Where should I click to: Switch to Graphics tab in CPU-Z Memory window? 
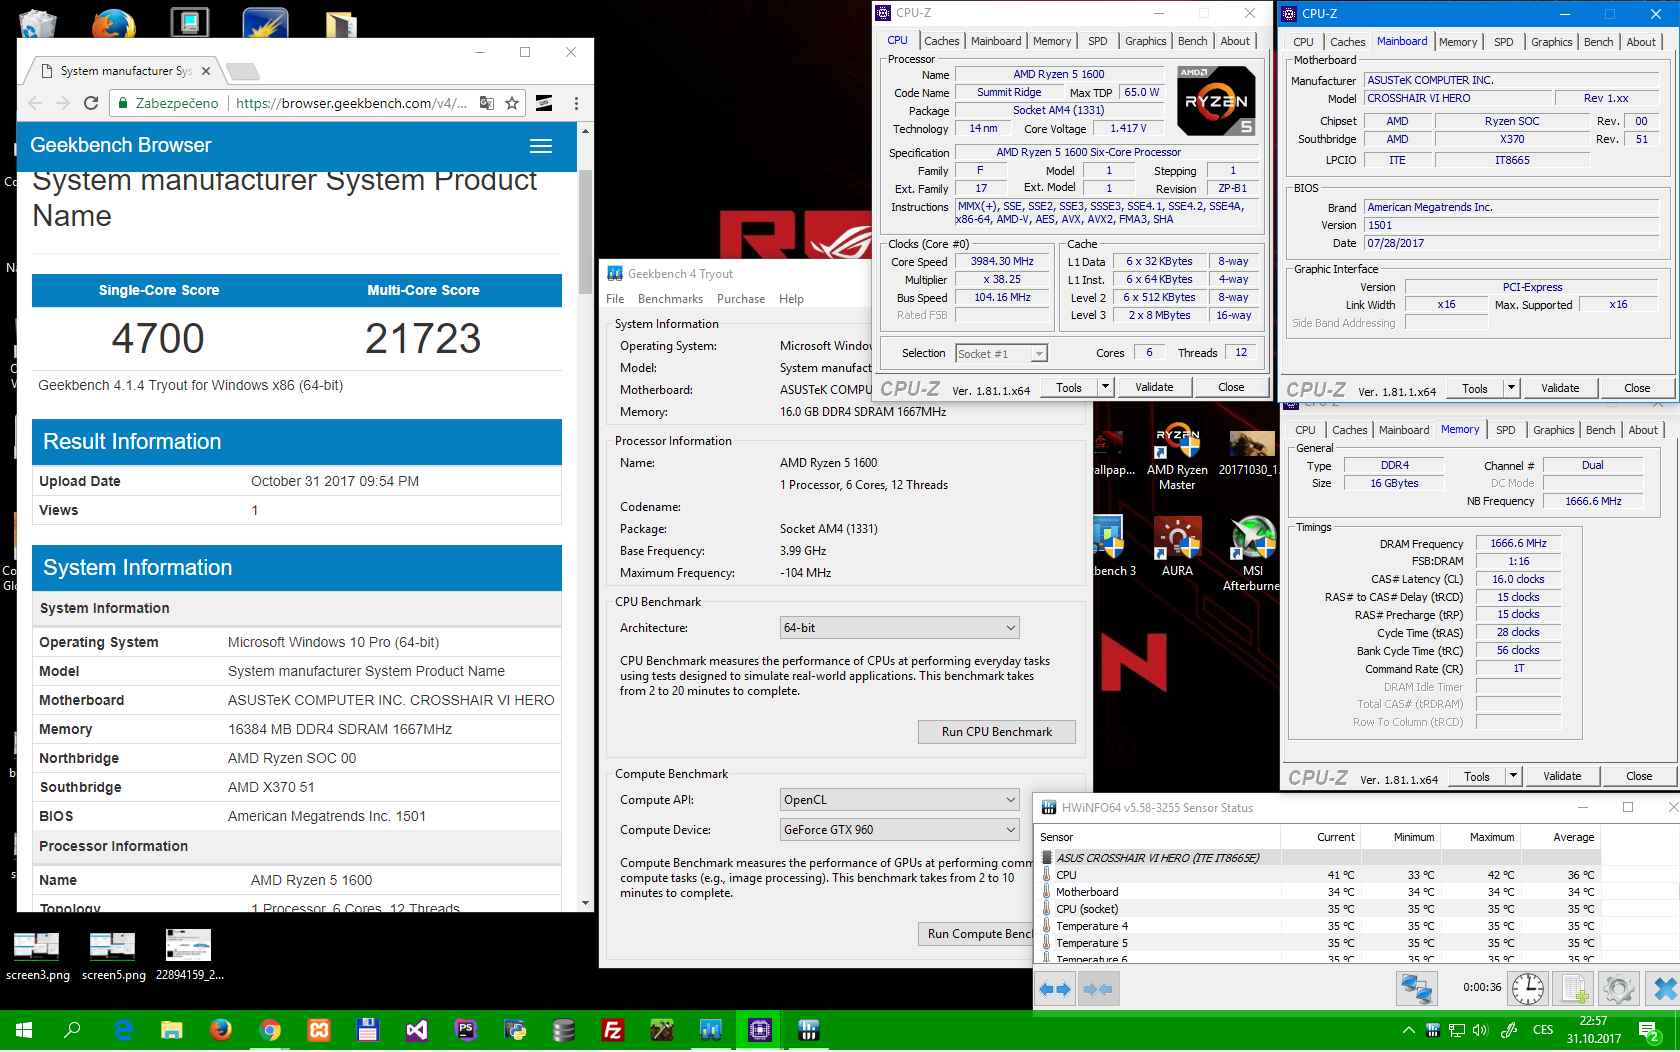point(1553,430)
